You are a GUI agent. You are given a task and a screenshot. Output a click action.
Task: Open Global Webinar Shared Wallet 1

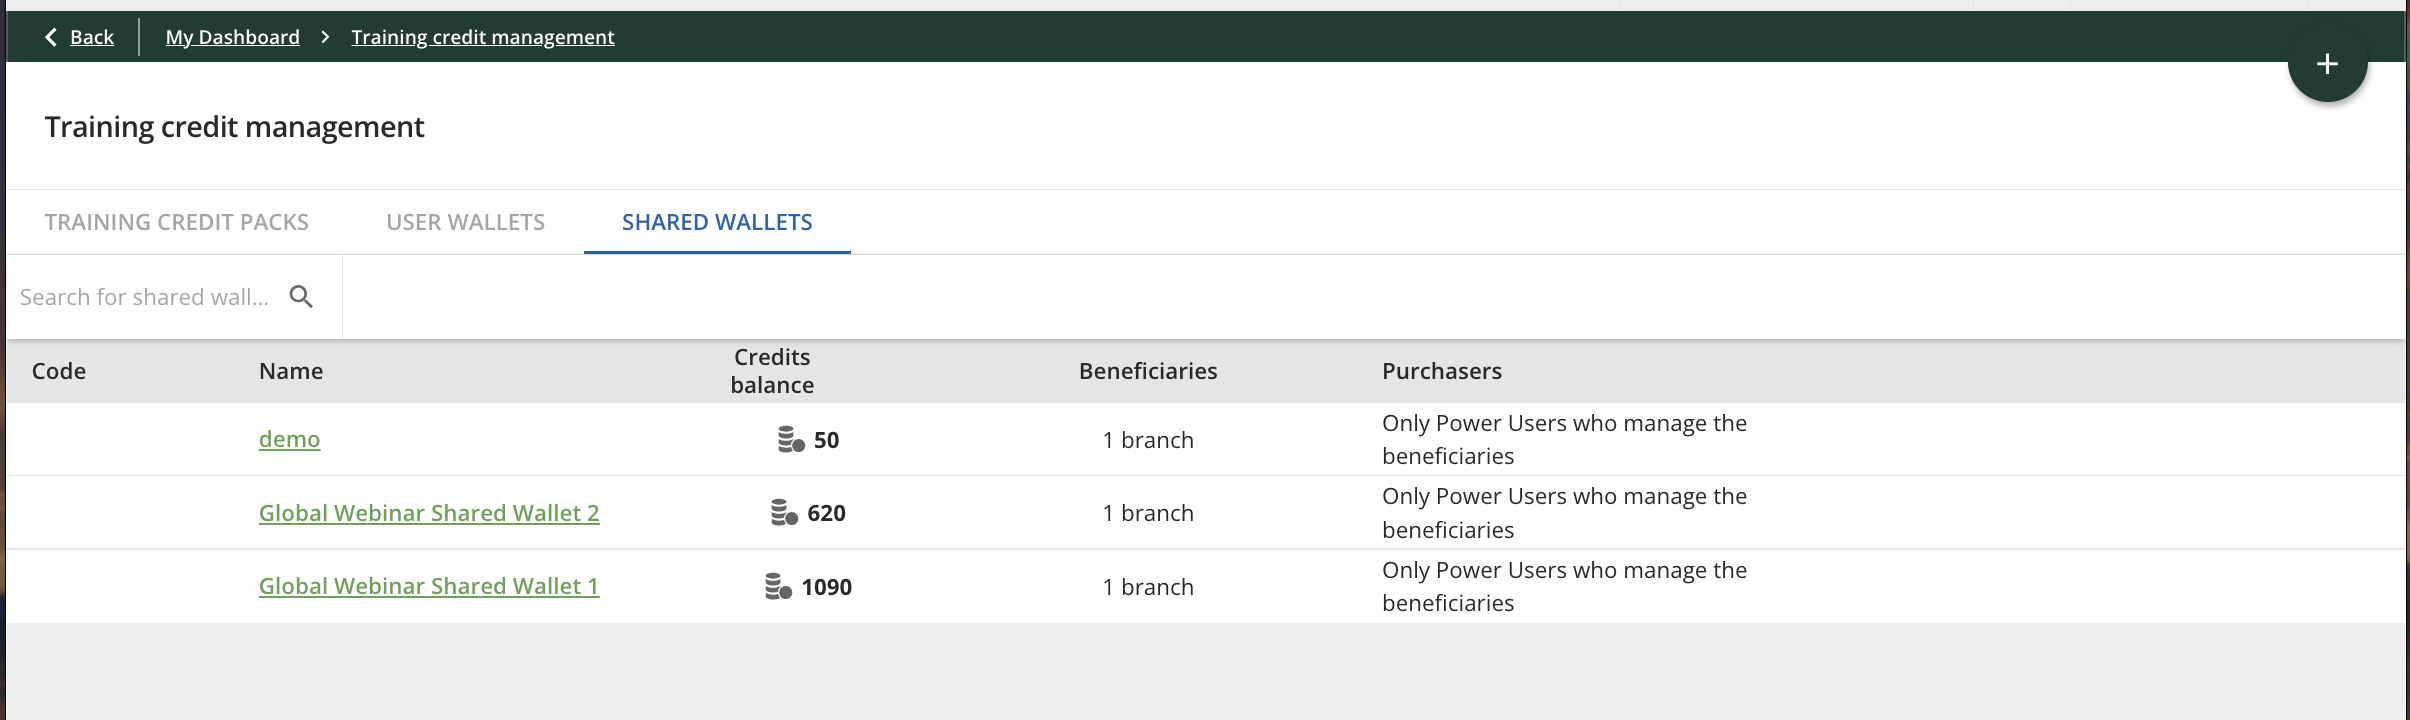click(429, 586)
